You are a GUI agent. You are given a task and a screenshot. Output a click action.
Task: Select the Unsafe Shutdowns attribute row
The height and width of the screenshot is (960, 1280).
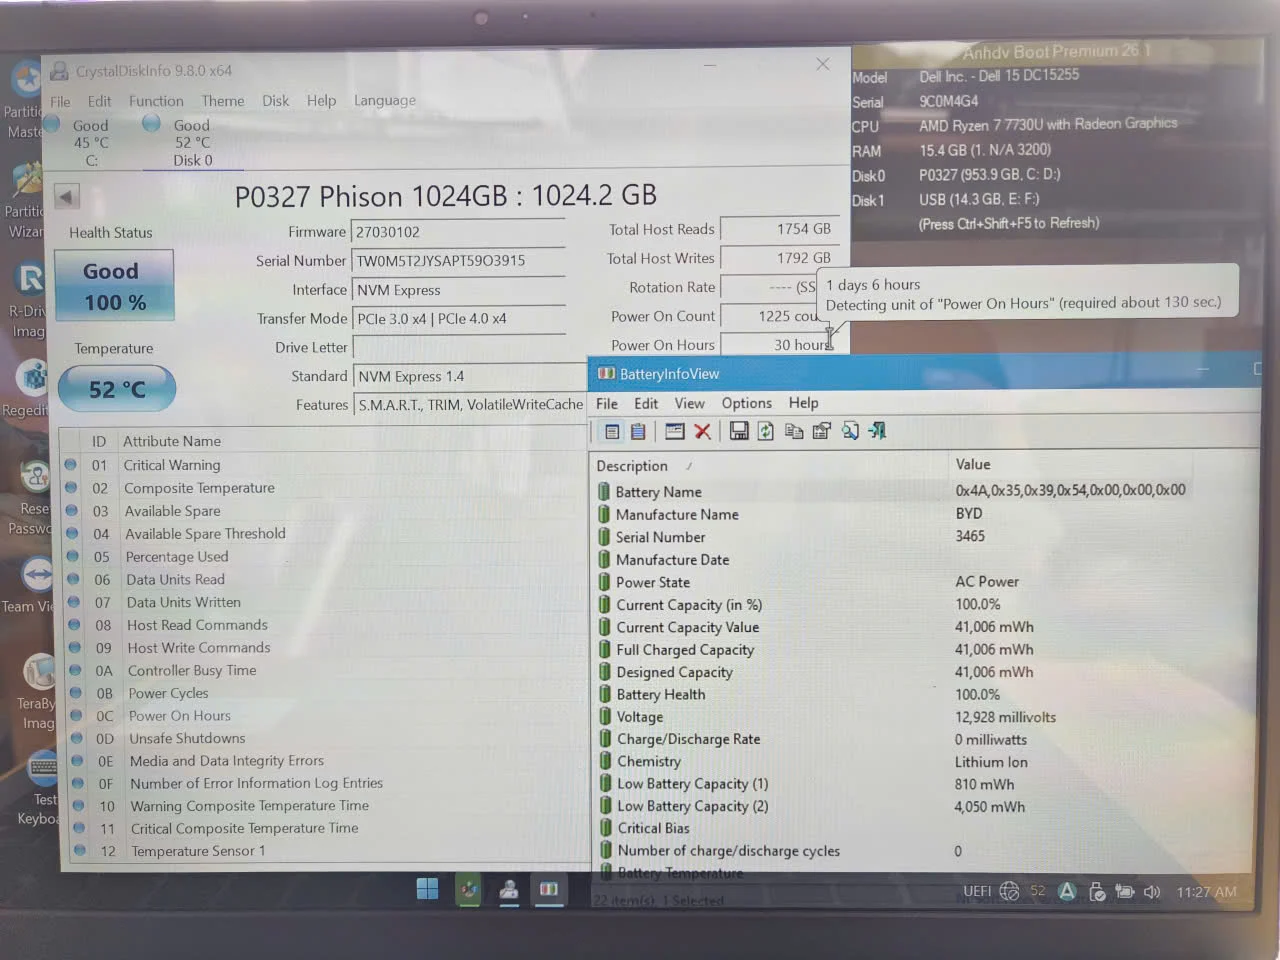tap(325, 738)
